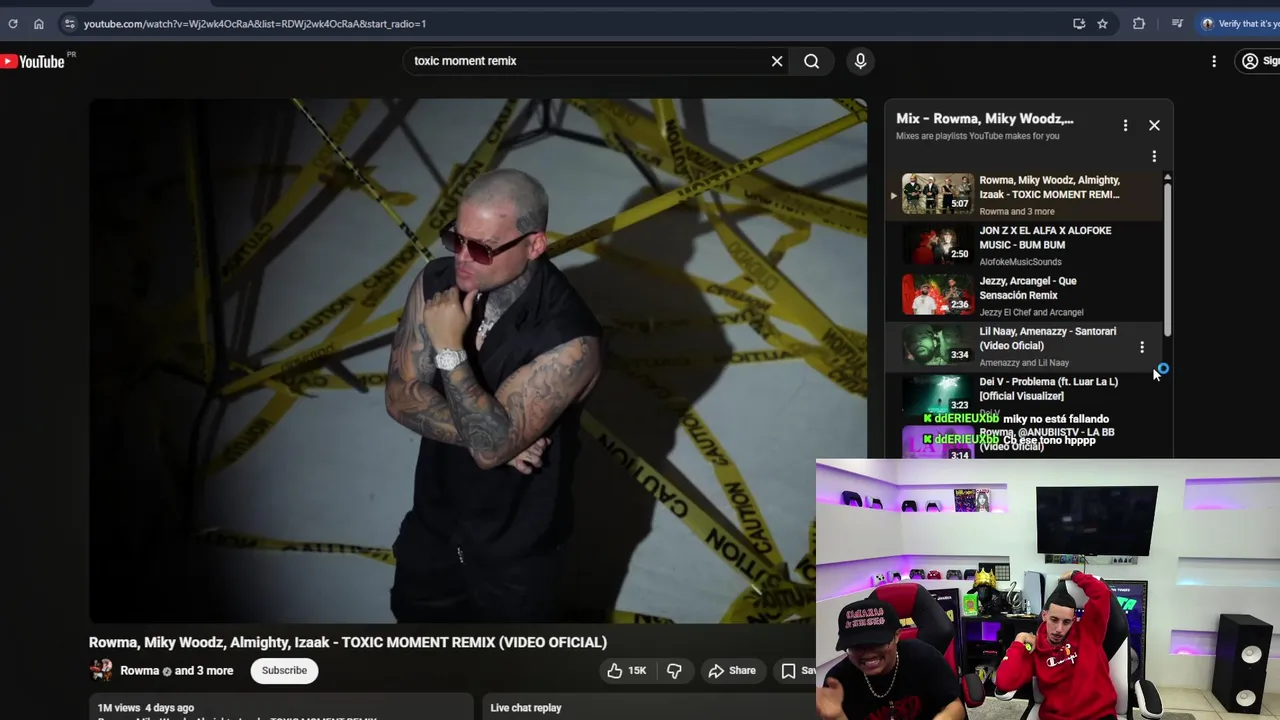The width and height of the screenshot is (1280, 720).
Task: Close the Mix playlist panel
Action: tap(1154, 125)
